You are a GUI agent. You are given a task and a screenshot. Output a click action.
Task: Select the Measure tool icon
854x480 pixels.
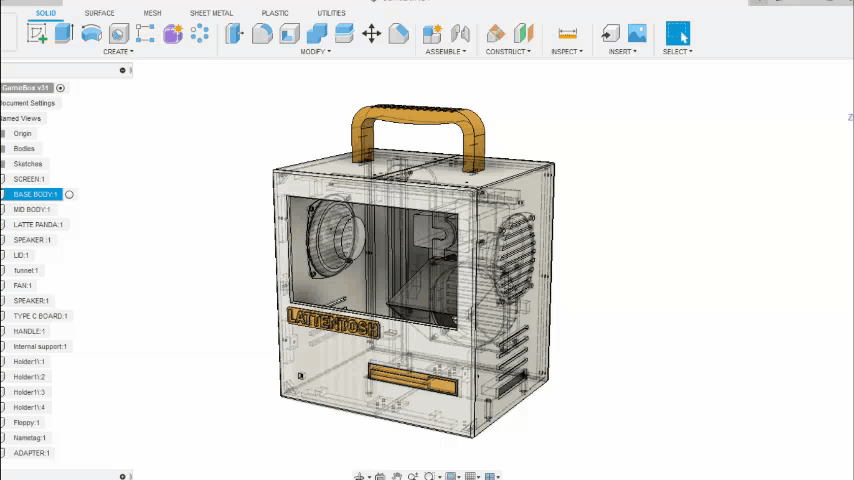pos(567,34)
